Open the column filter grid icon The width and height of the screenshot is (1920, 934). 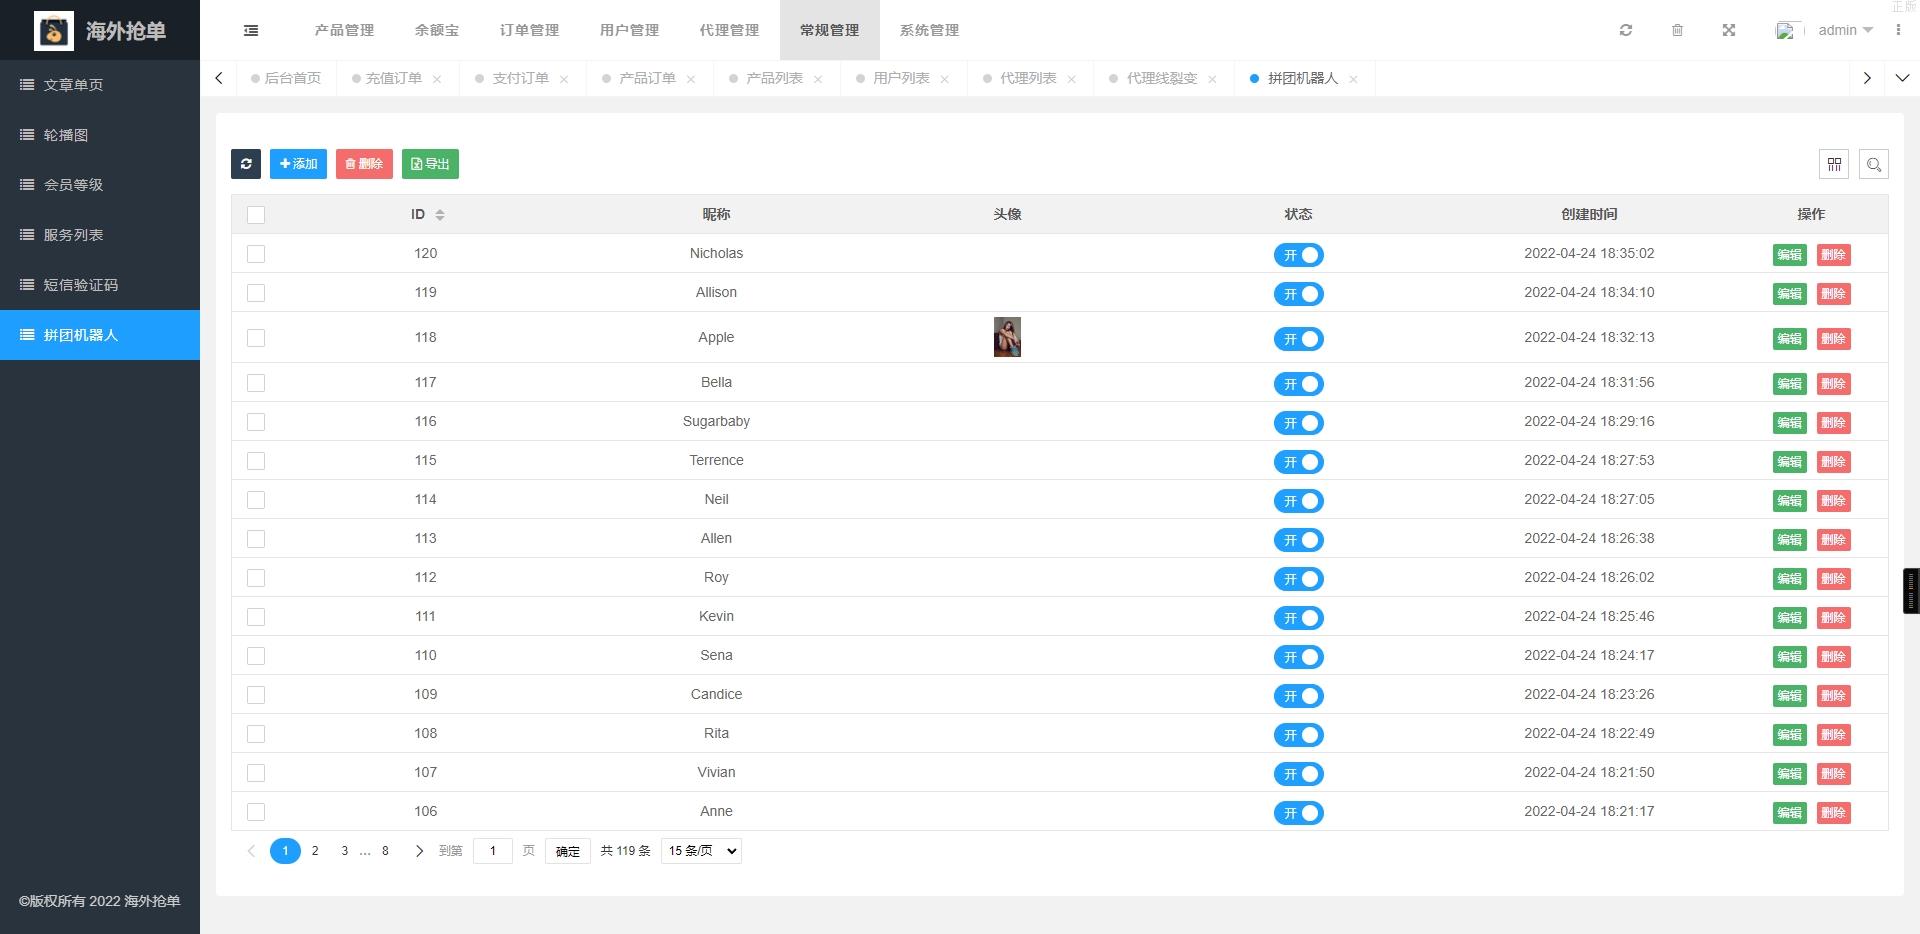tap(1834, 164)
